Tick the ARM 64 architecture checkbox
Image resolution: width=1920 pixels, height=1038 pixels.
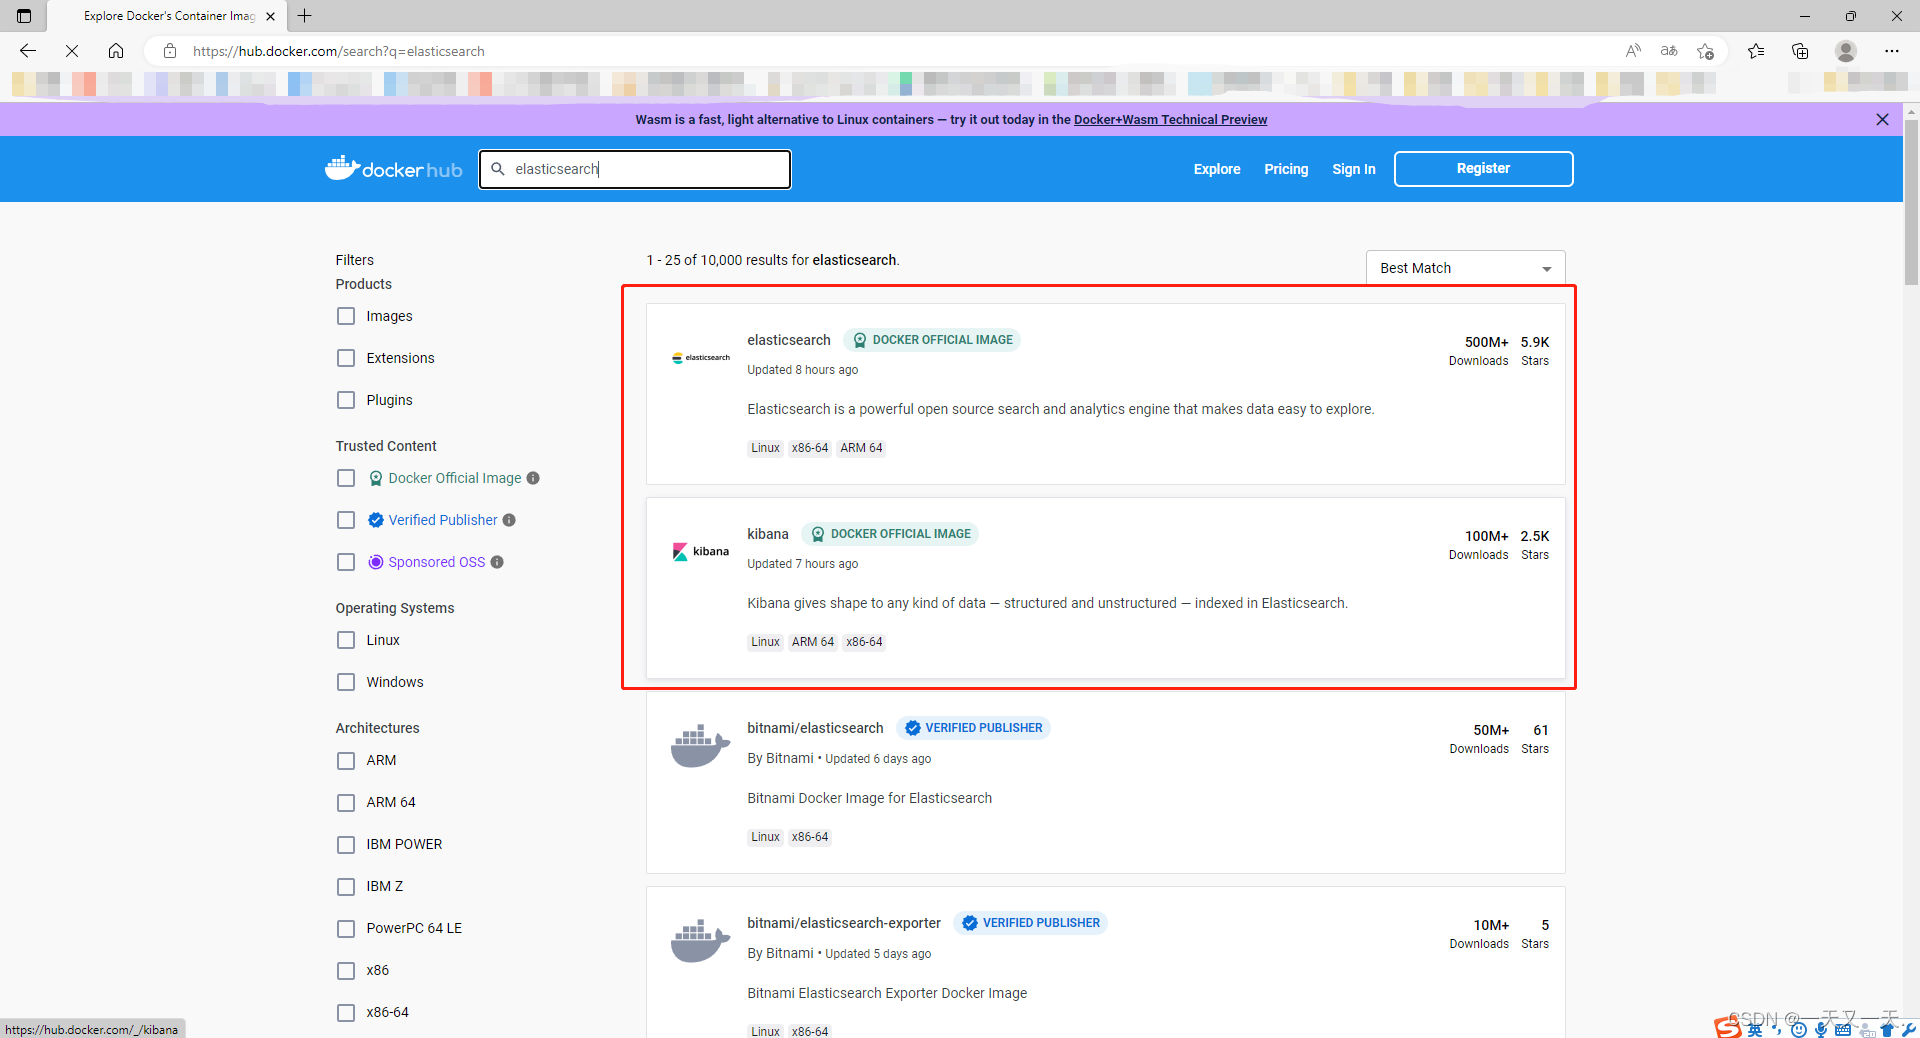[346, 803]
